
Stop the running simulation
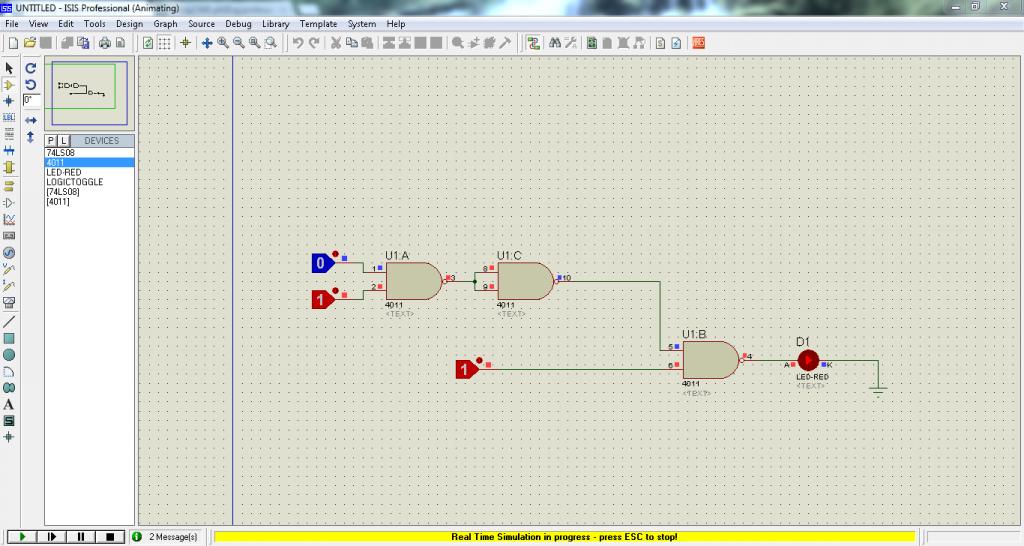point(110,537)
